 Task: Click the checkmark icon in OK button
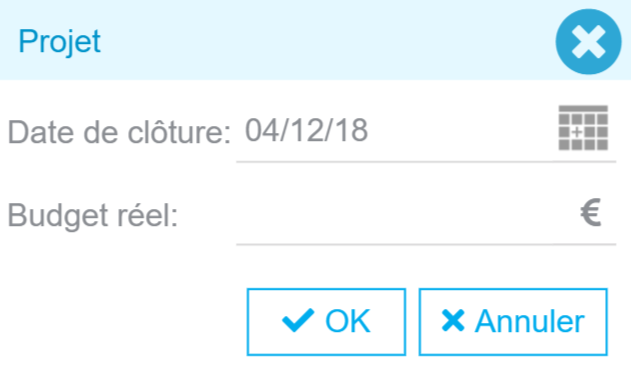(298, 320)
